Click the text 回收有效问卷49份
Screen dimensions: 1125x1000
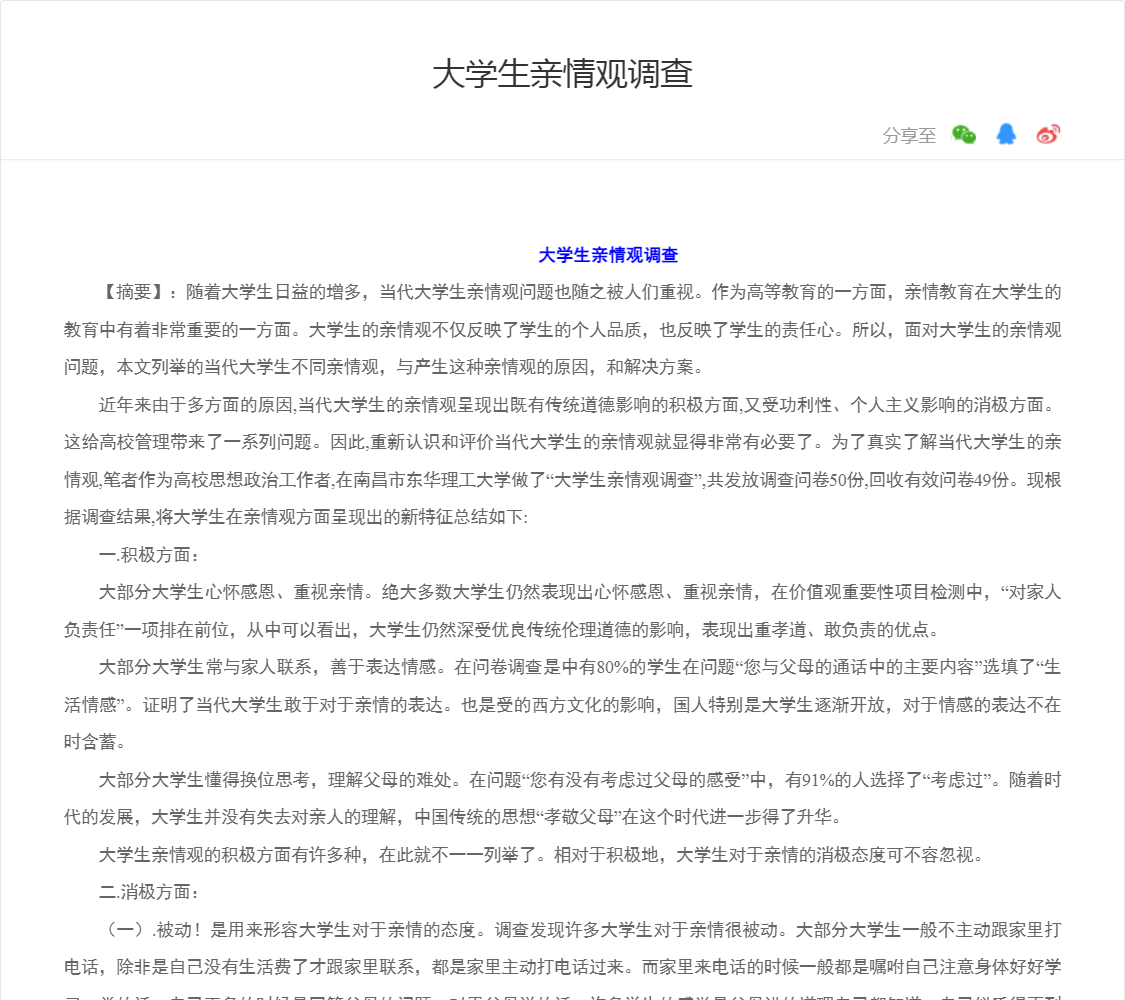pyautogui.click(x=938, y=480)
